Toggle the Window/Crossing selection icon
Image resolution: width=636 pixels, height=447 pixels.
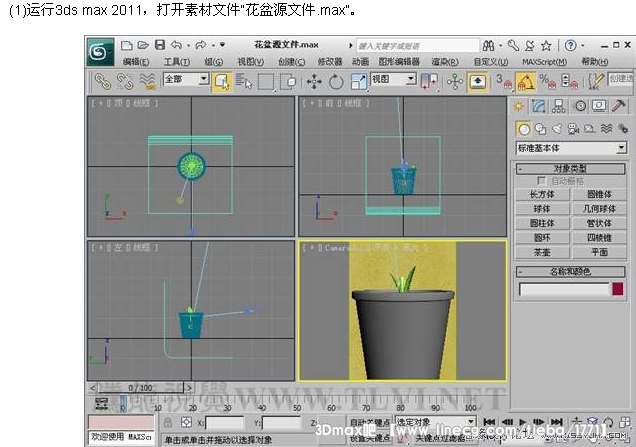[x=289, y=82]
